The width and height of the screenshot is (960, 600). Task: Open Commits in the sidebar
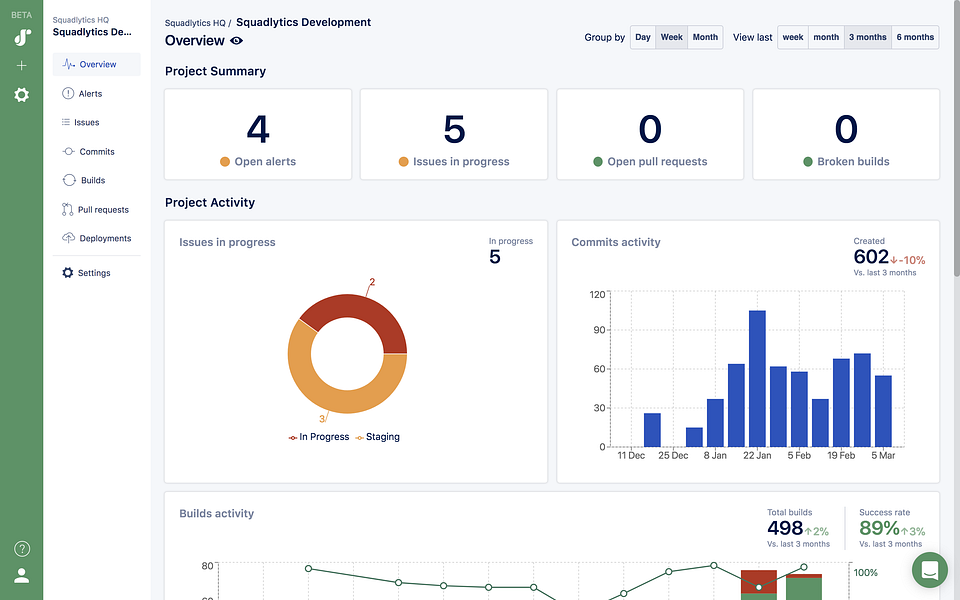tap(96, 151)
